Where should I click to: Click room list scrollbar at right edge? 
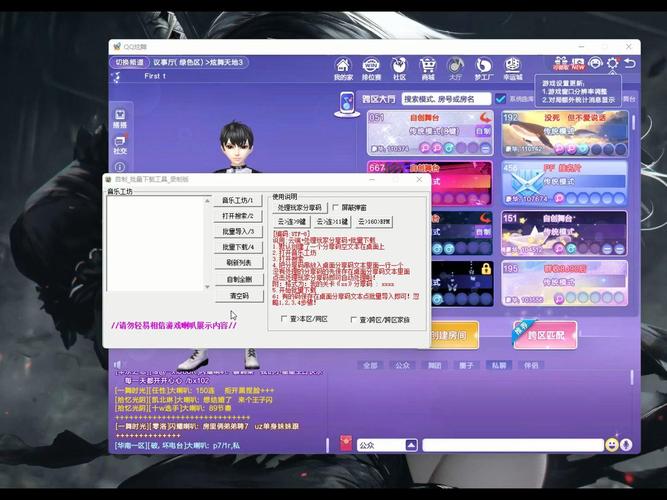[x=633, y=123]
